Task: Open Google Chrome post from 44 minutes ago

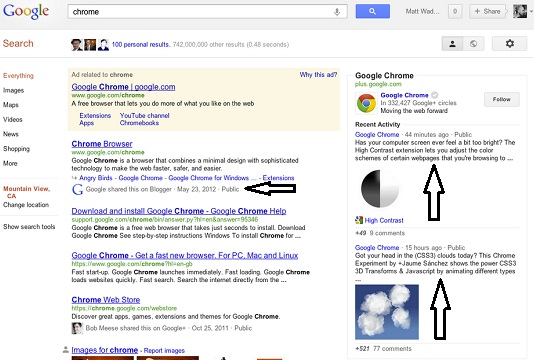Action: (377, 135)
